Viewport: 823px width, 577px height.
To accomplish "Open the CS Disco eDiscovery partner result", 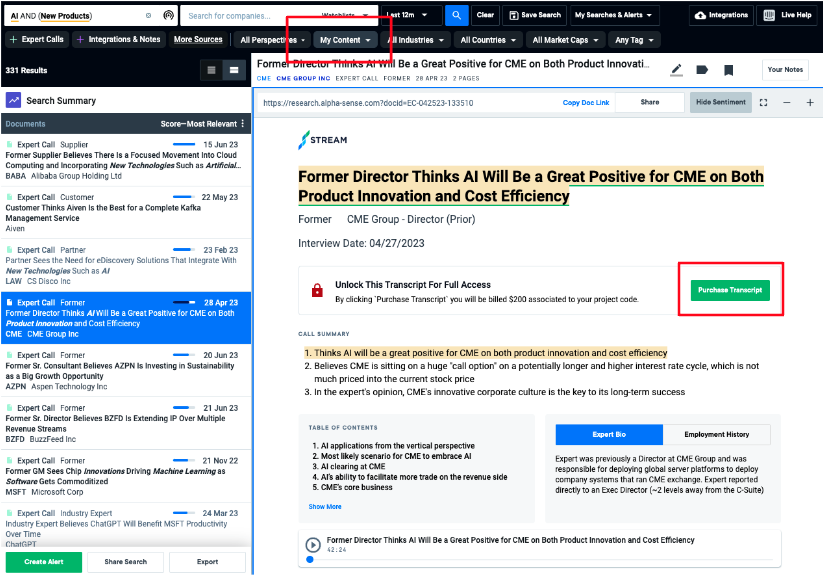I will [125, 265].
